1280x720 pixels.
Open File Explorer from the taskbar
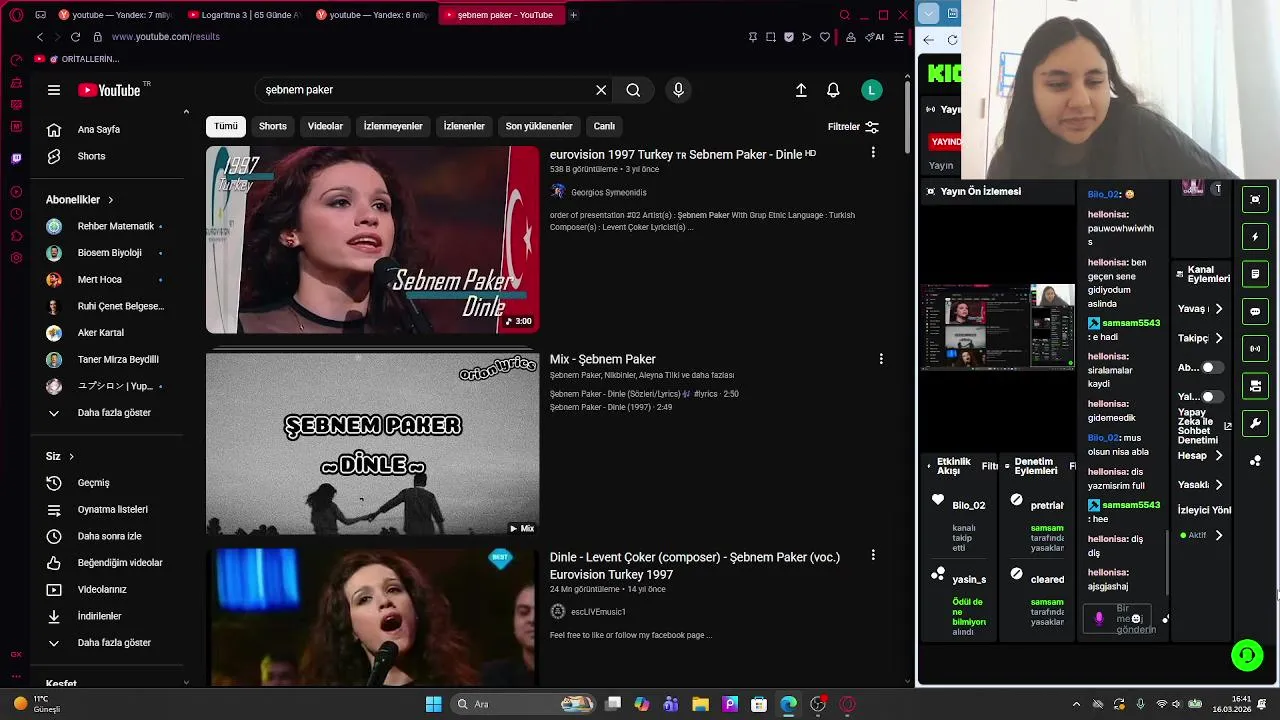pyautogui.click(x=700, y=704)
